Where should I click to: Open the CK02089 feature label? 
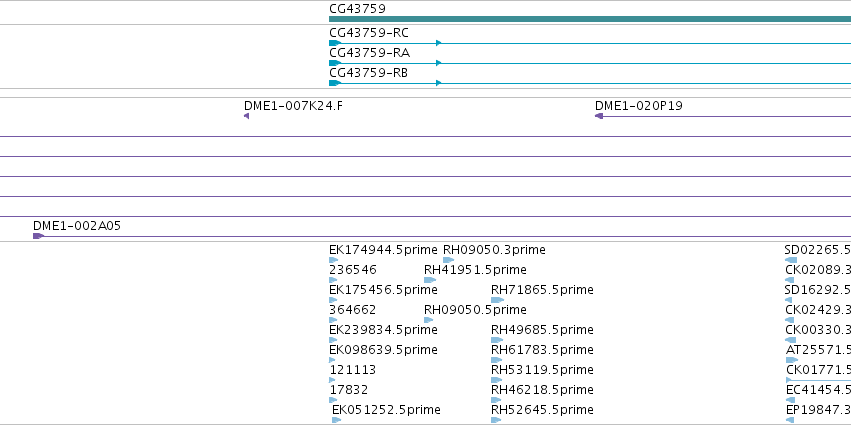[818, 270]
